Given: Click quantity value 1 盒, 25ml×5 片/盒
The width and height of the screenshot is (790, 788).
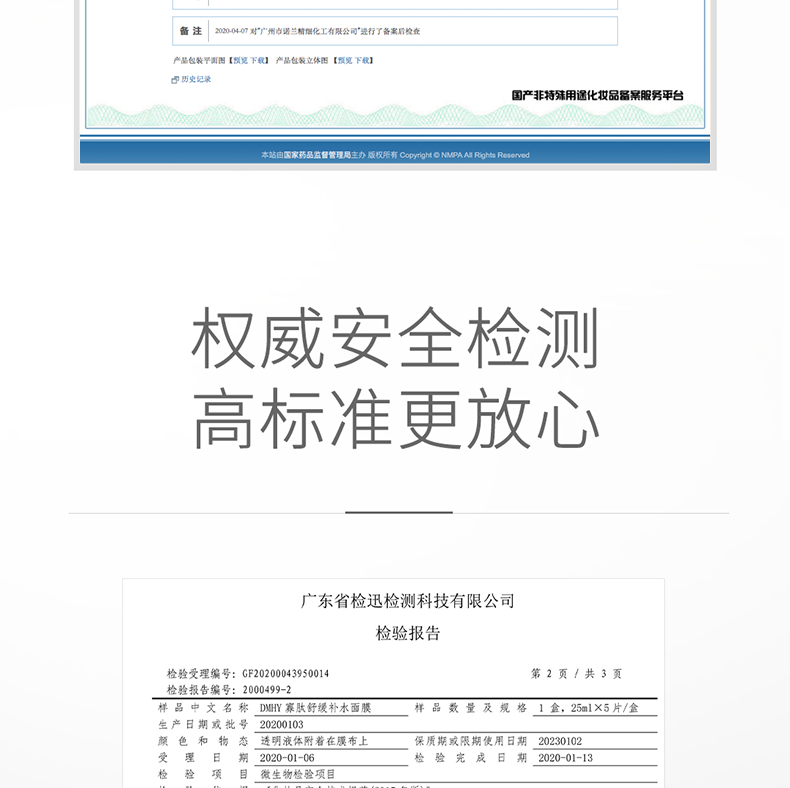Looking at the screenshot, I should (x=588, y=708).
